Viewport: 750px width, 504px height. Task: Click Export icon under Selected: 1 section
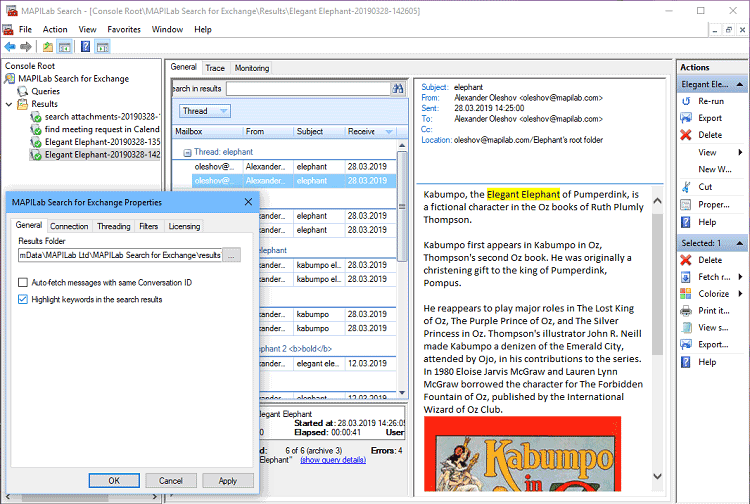(686, 344)
